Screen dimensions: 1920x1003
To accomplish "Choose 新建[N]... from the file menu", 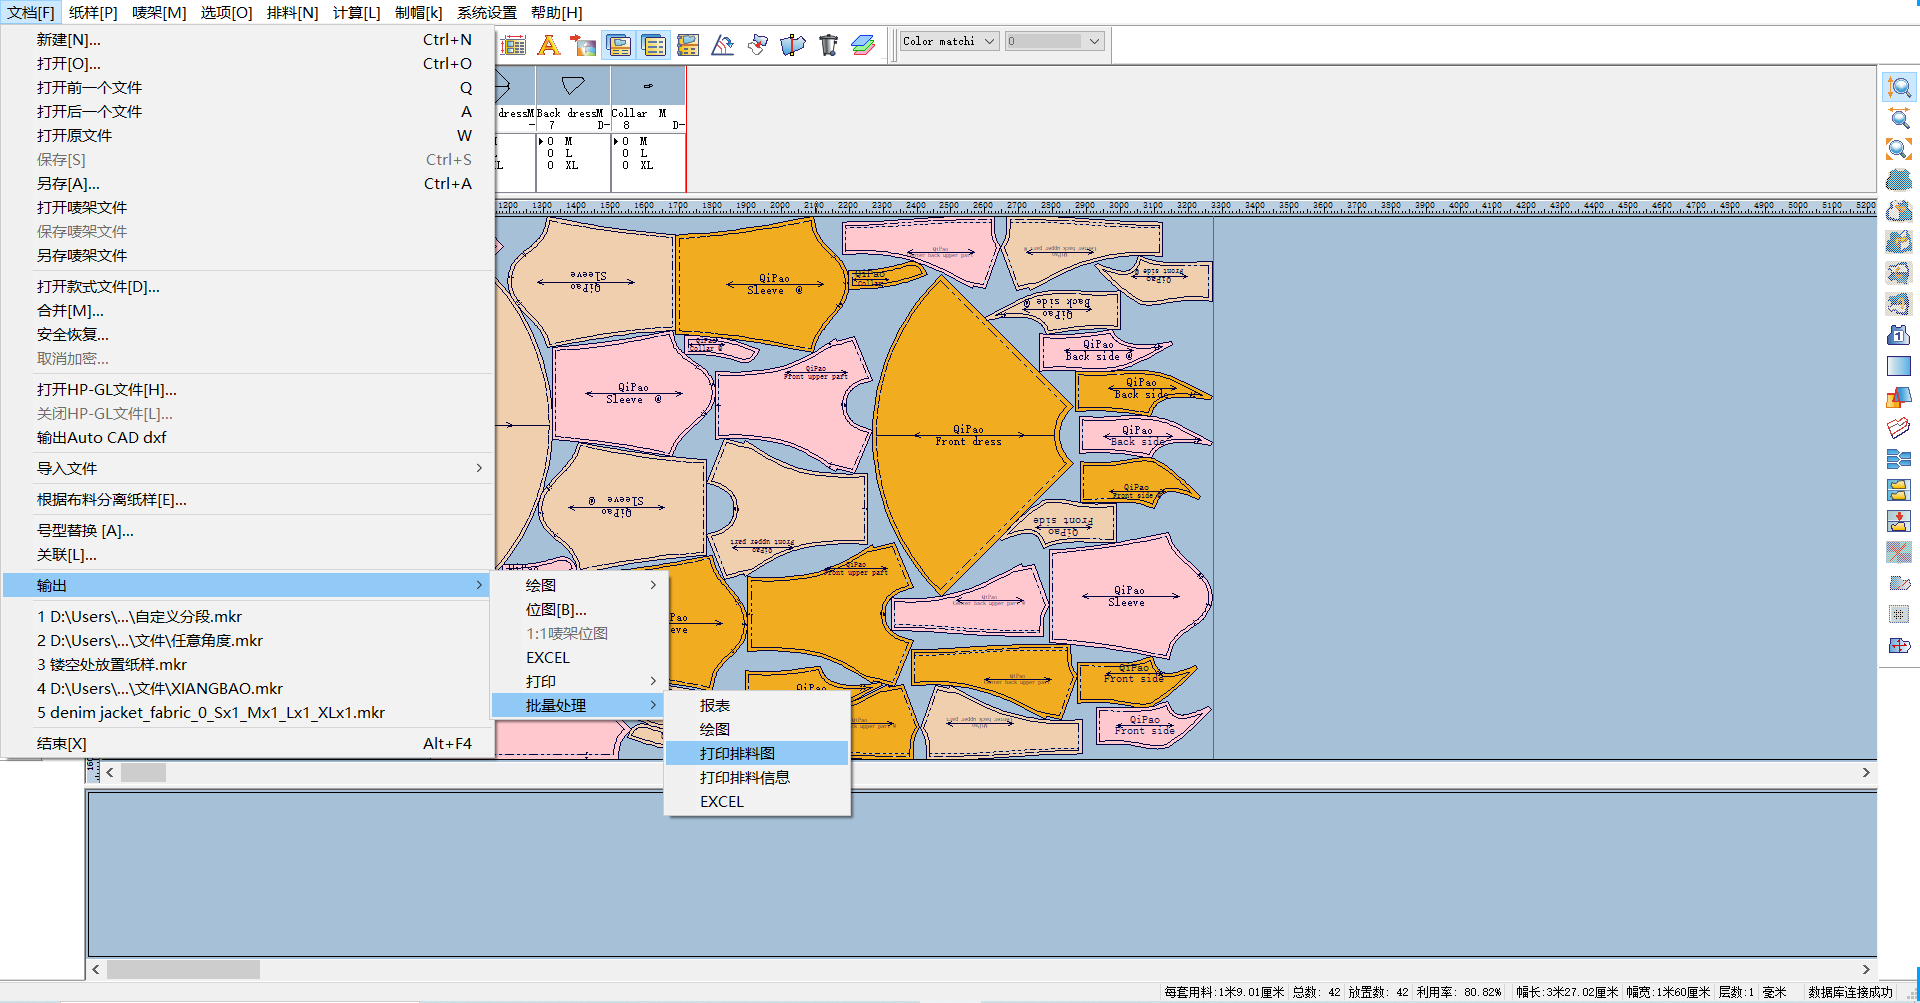I will (248, 40).
